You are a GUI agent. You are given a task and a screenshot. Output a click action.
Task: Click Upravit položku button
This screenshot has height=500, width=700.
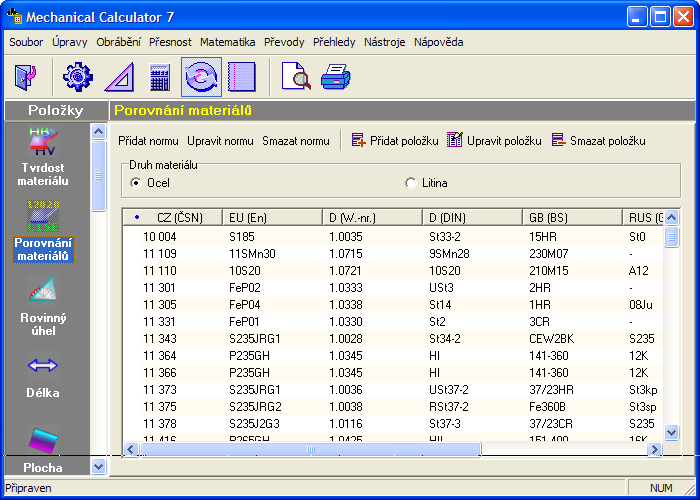(494, 141)
